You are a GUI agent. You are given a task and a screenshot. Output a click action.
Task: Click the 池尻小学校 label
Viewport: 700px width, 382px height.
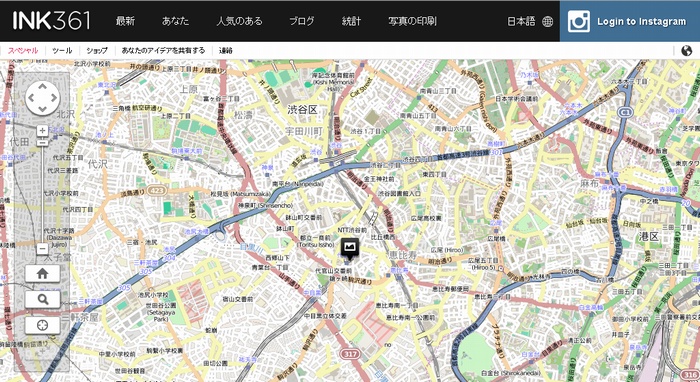click(x=153, y=295)
